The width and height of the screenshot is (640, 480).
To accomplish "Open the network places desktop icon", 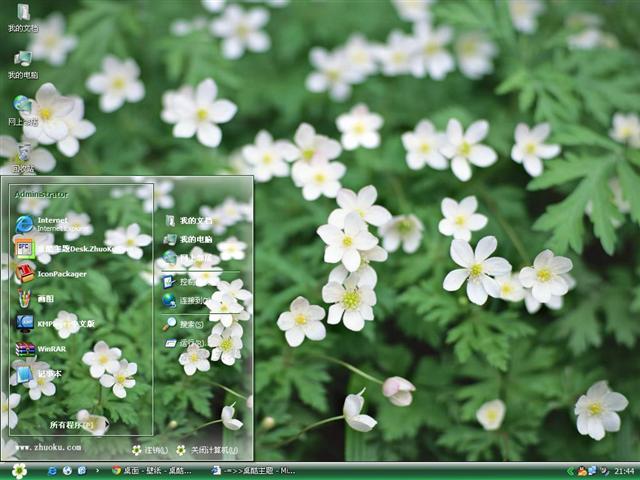I will 23,111.
